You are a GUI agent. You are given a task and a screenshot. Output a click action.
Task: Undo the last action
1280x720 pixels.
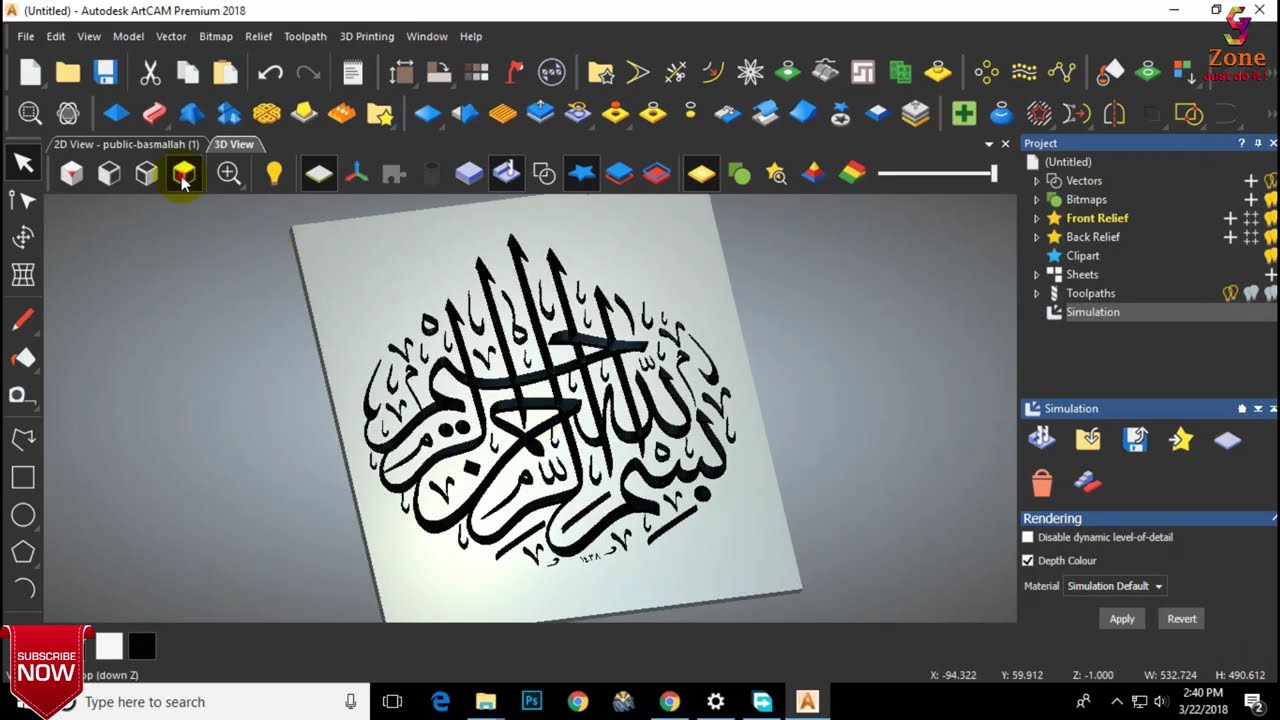pos(270,72)
